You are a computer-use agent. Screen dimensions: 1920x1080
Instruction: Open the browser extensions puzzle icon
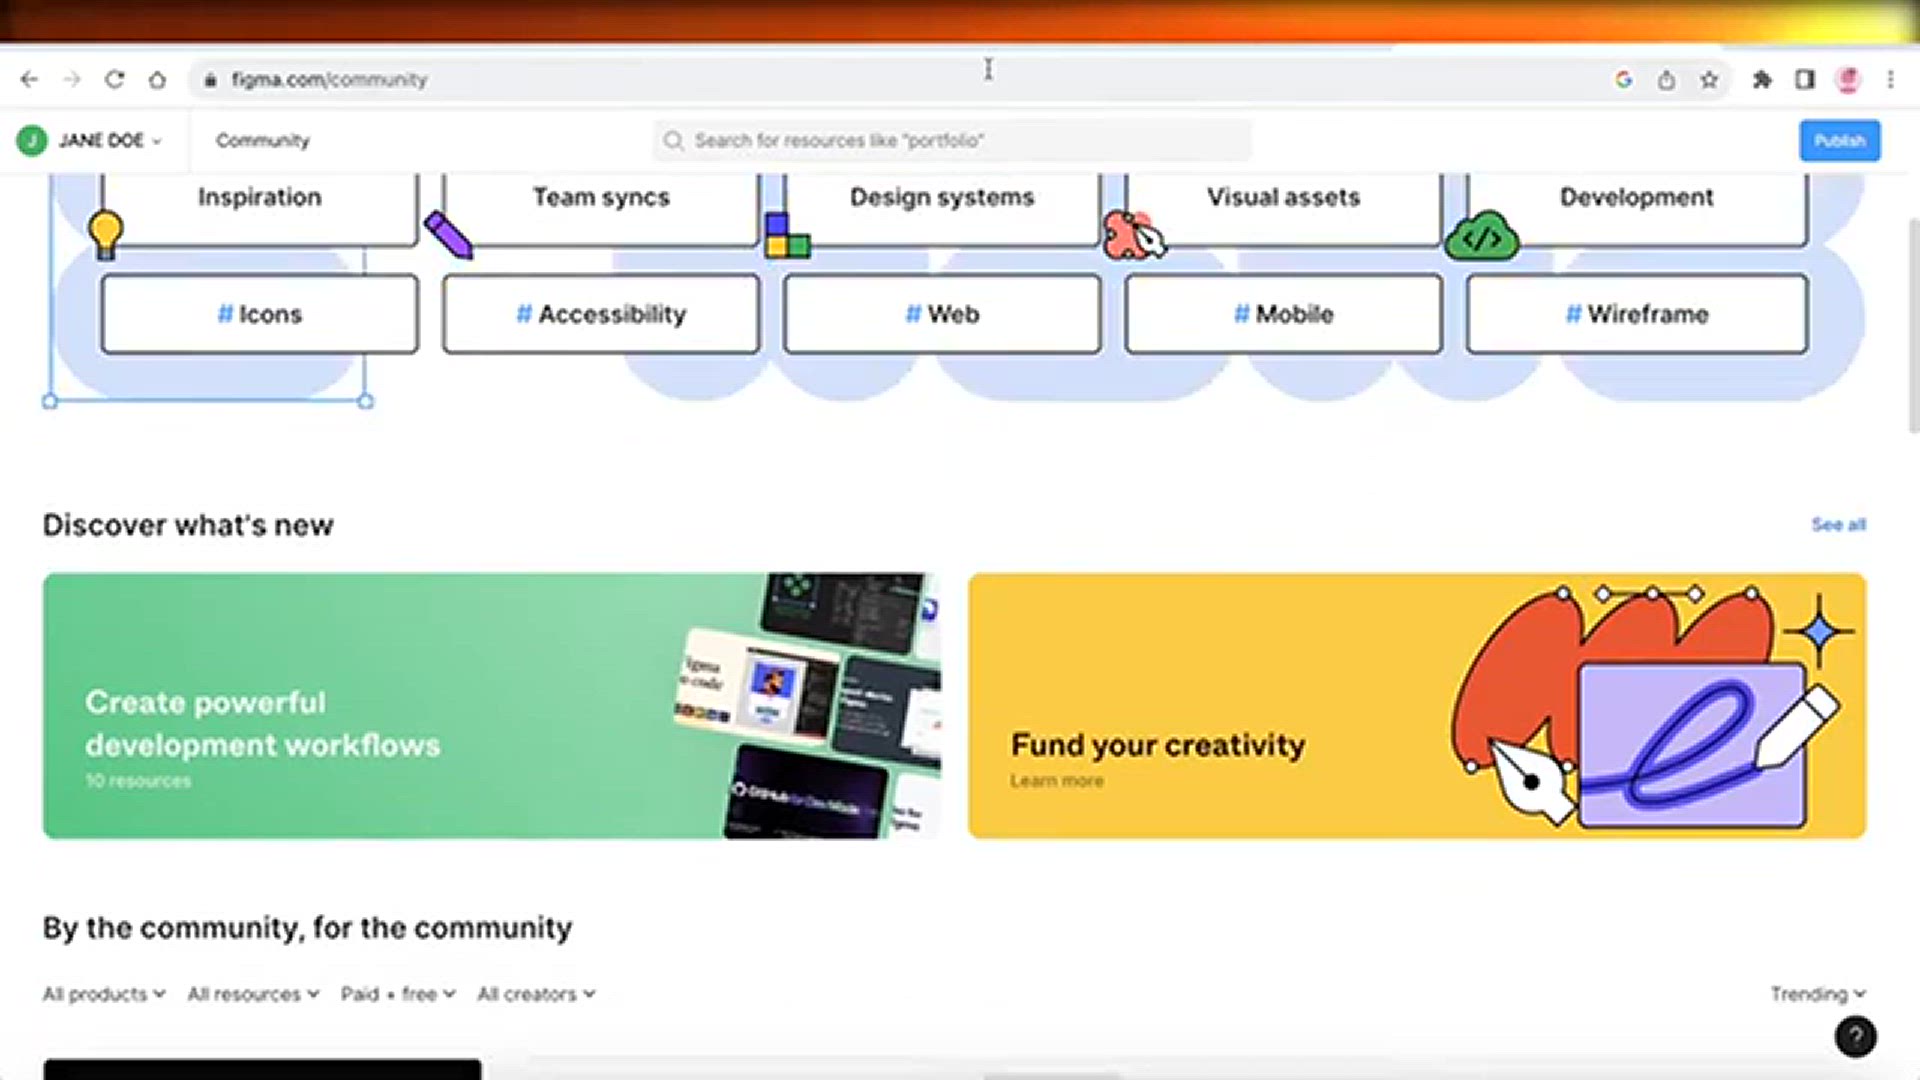pyautogui.click(x=1762, y=80)
